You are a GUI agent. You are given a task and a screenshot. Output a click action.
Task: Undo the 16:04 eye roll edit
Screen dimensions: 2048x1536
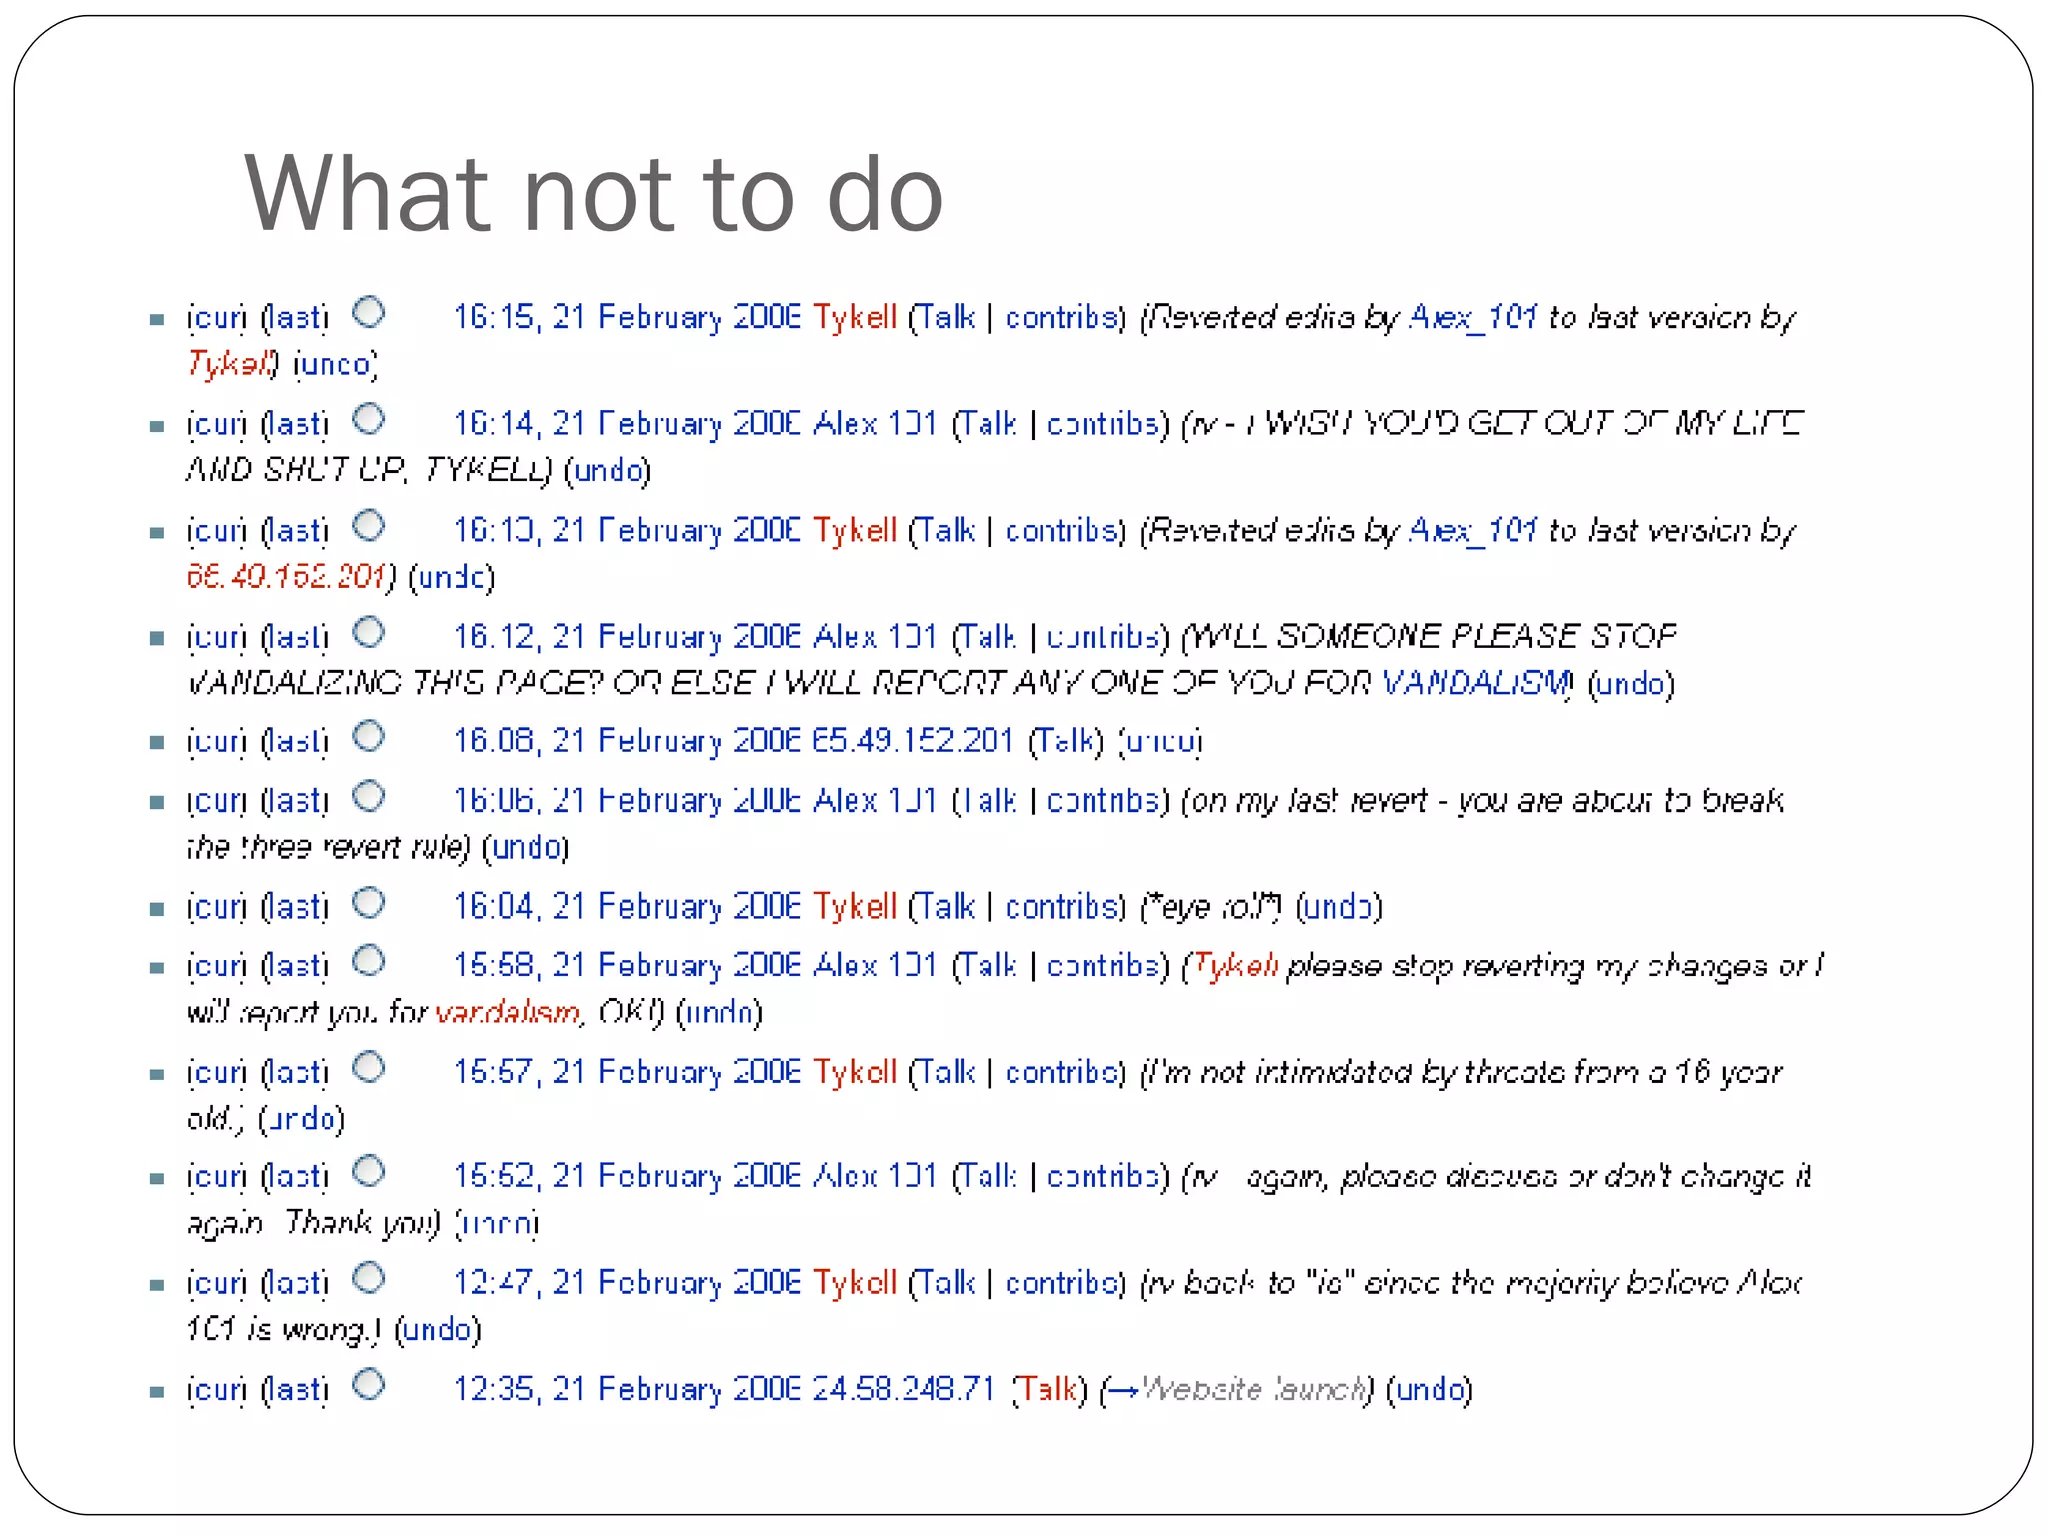[x=1338, y=907]
